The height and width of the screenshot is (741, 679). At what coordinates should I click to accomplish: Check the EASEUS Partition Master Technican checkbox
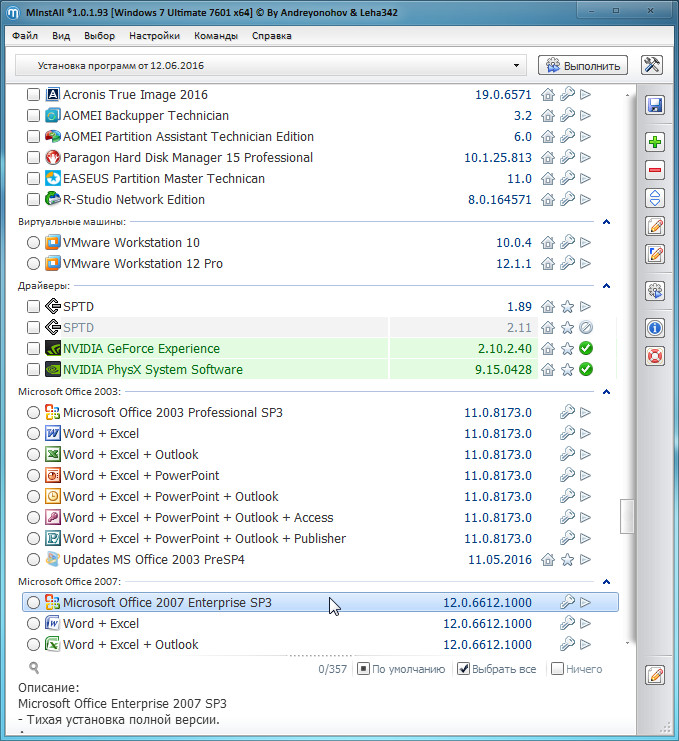[x=33, y=178]
